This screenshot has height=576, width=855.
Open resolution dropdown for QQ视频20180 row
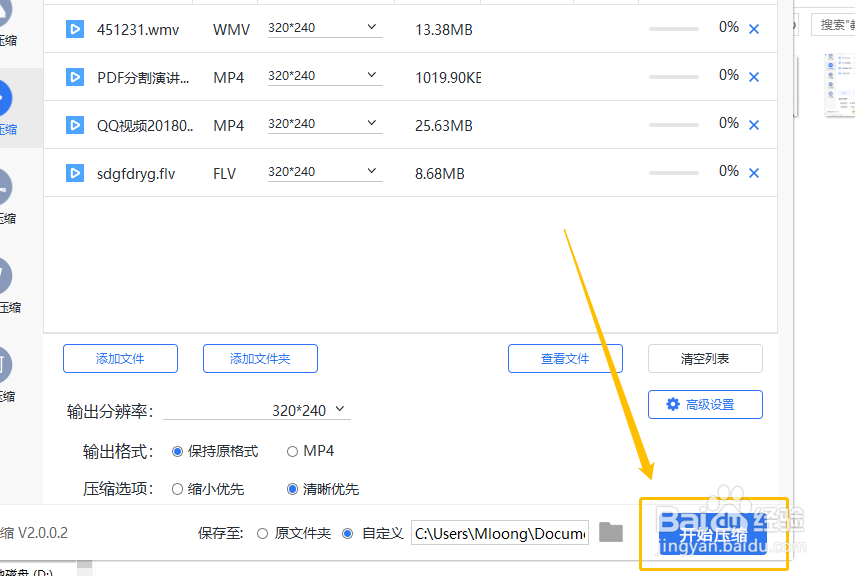pyautogui.click(x=325, y=124)
